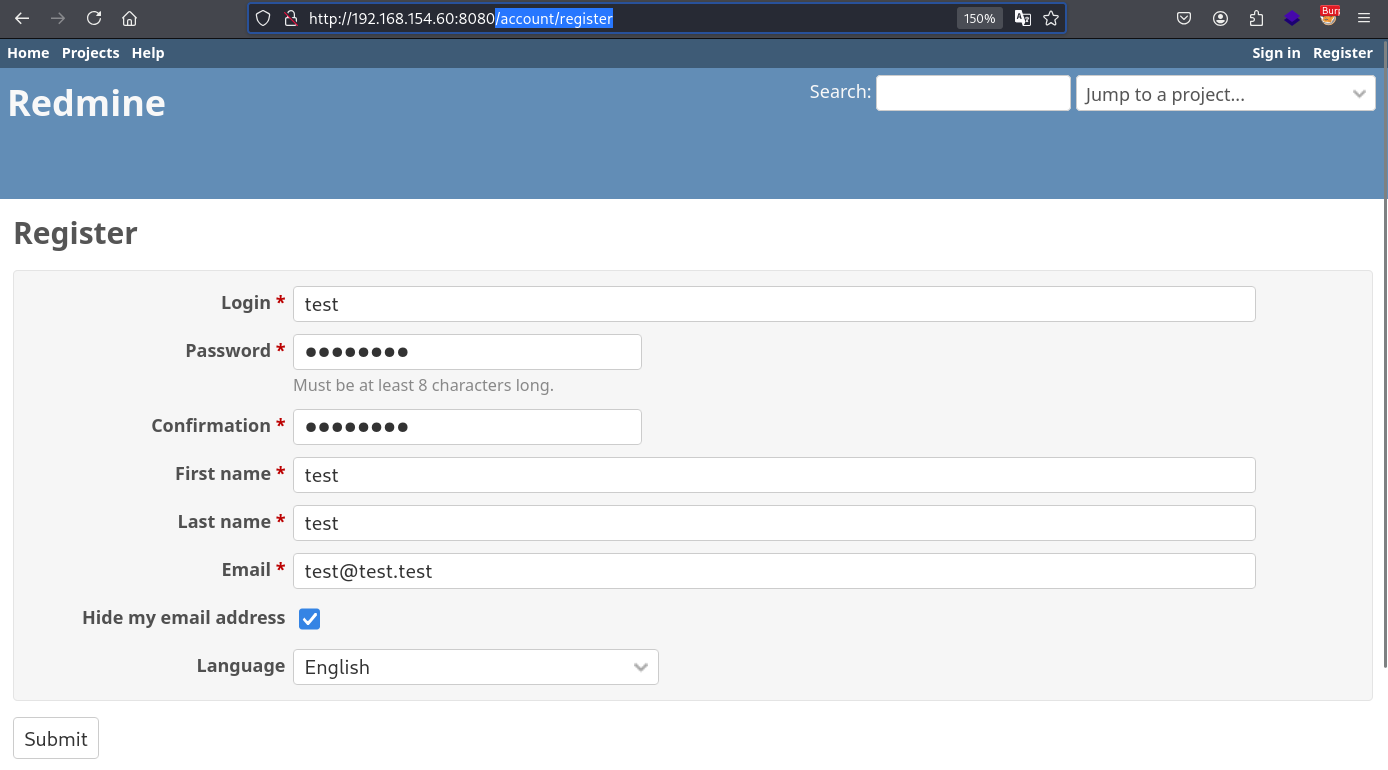Click into the First name field
Screen dimensions: 1388x770
click(x=774, y=475)
